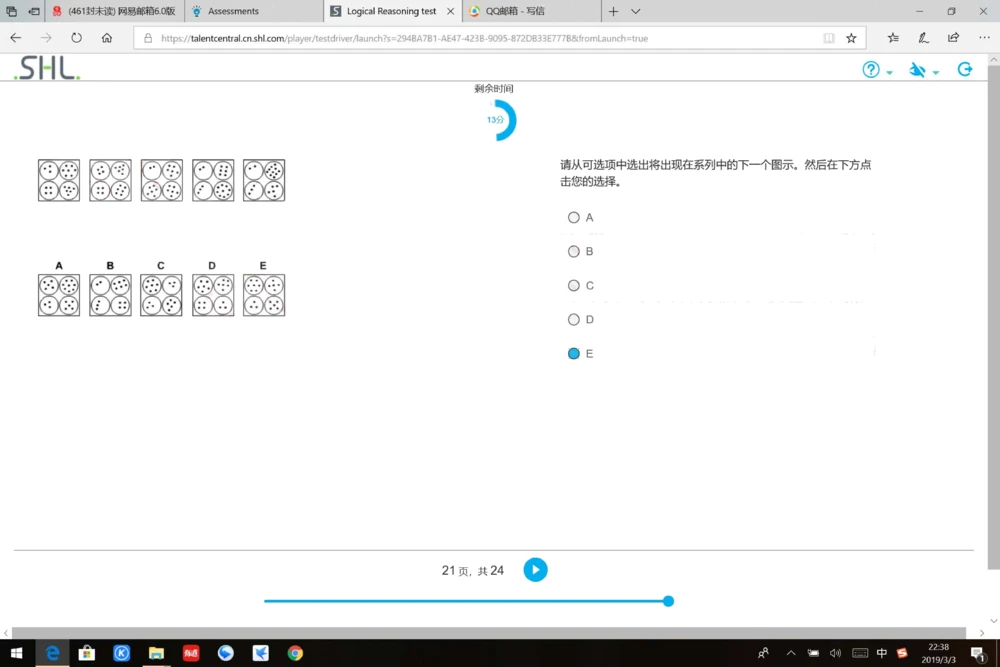Image resolution: width=1000 pixels, height=667 pixels.
Task: Expand the eye-slash icon dropdown arrow
Action: coord(934,73)
